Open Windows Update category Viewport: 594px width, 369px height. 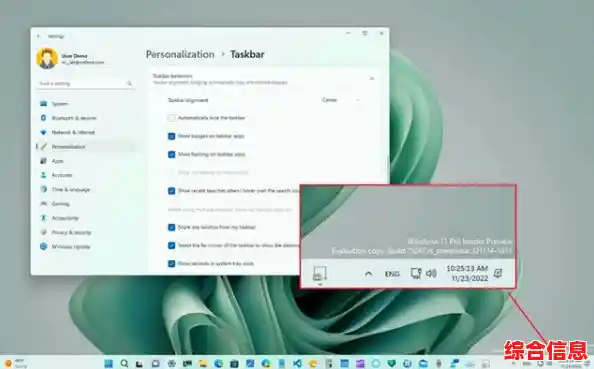point(85,247)
